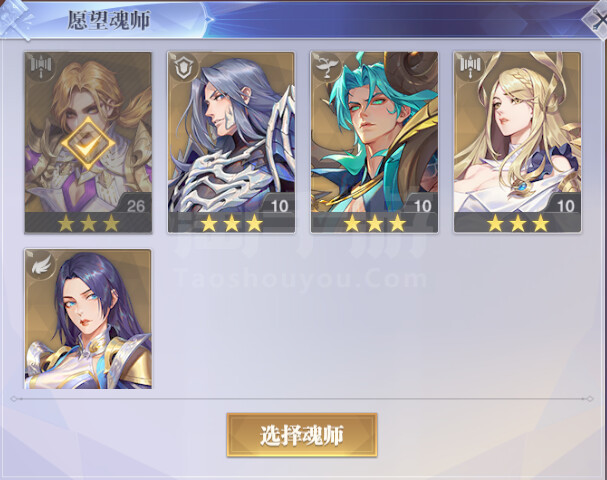
Task: Click the support class icon on teal-haired card
Action: [x=327, y=67]
